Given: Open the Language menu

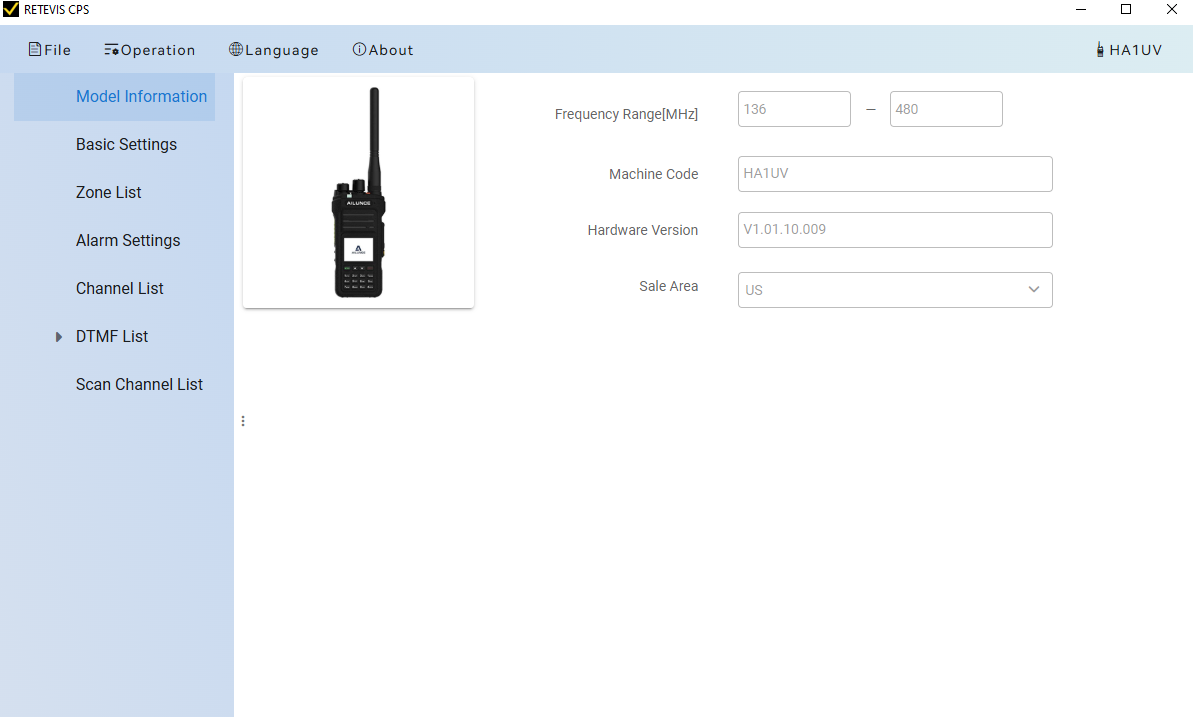Looking at the screenshot, I should click(x=281, y=50).
